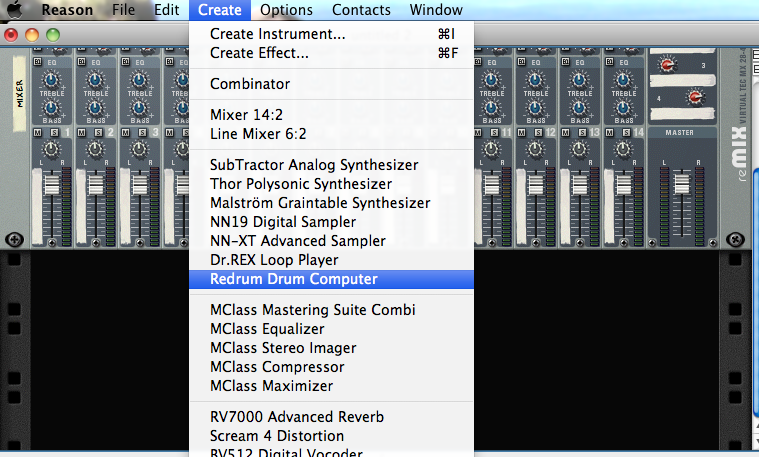Mute mixer channel 2

point(81,132)
